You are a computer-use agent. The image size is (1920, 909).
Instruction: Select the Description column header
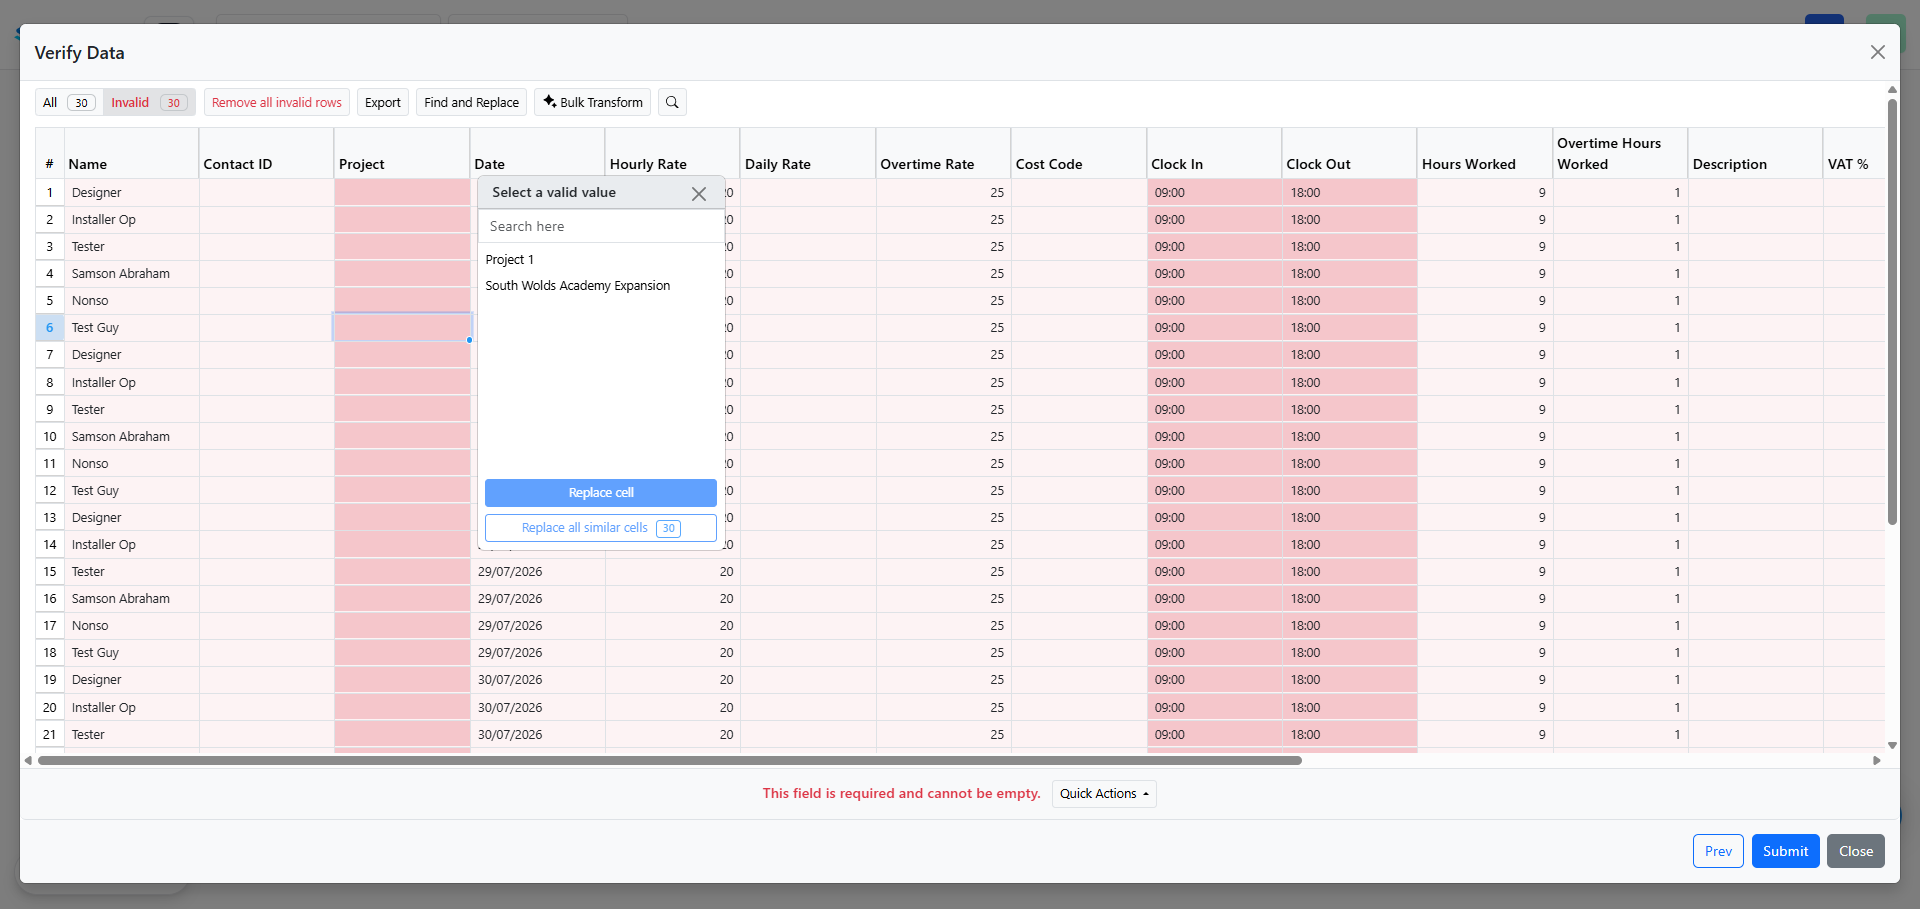coord(1755,154)
